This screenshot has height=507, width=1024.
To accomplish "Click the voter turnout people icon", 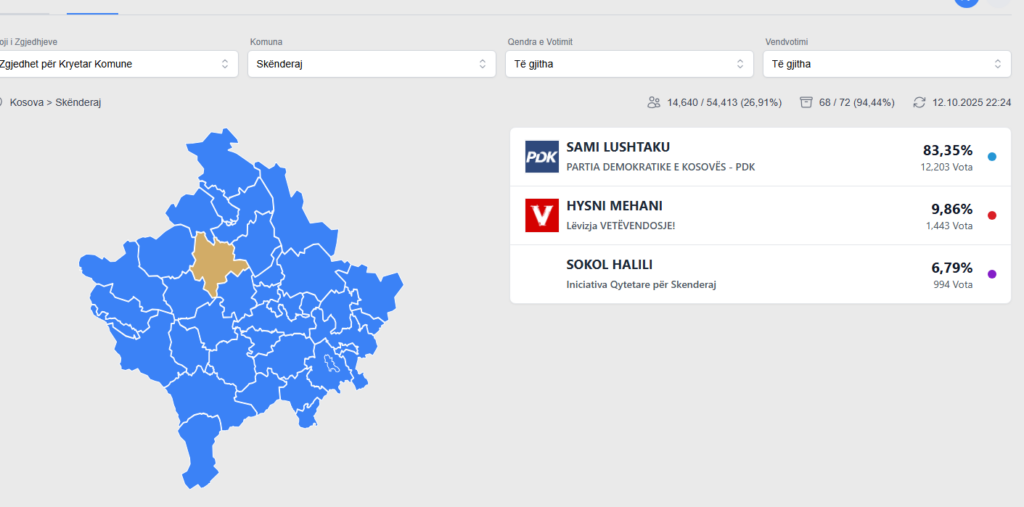I will click(x=654, y=102).
